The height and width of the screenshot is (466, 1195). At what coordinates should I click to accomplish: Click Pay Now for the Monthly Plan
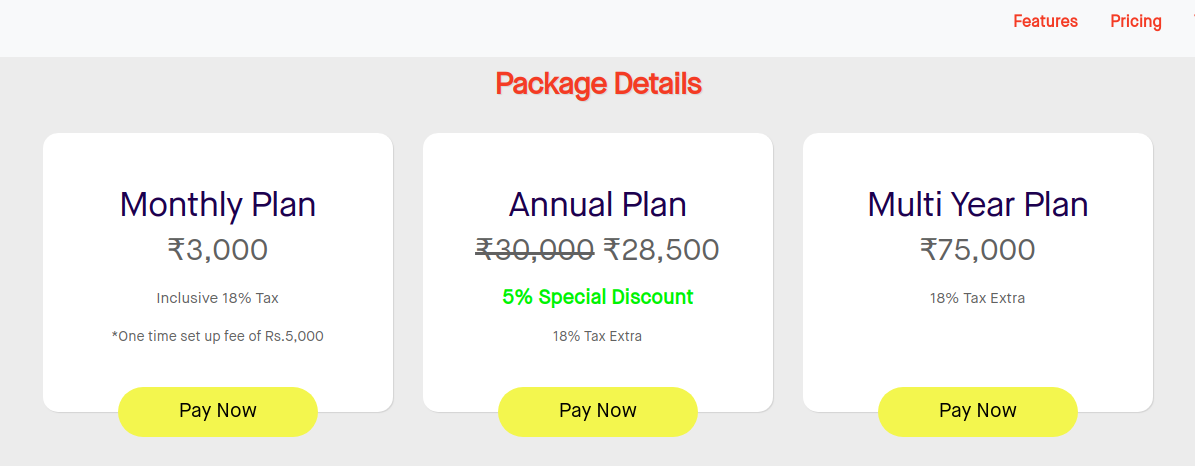pos(218,411)
